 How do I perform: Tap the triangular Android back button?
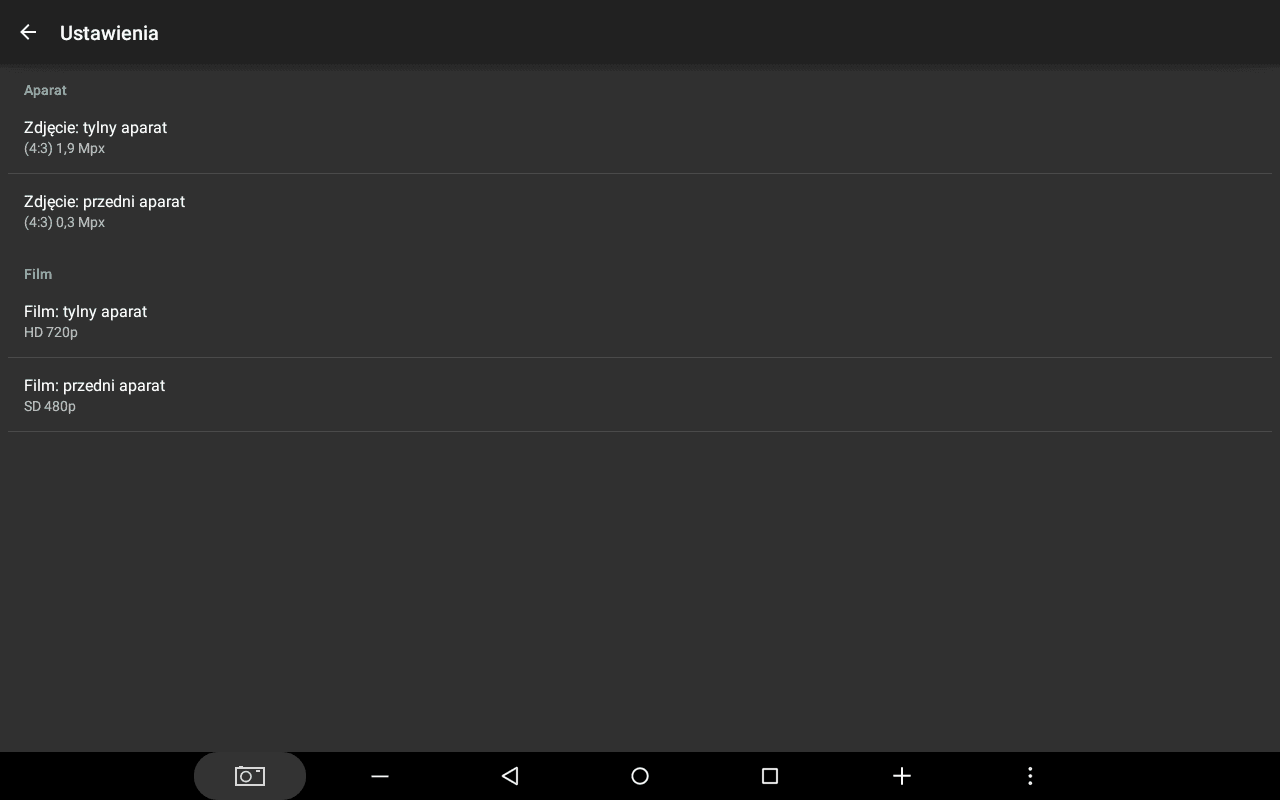(510, 776)
